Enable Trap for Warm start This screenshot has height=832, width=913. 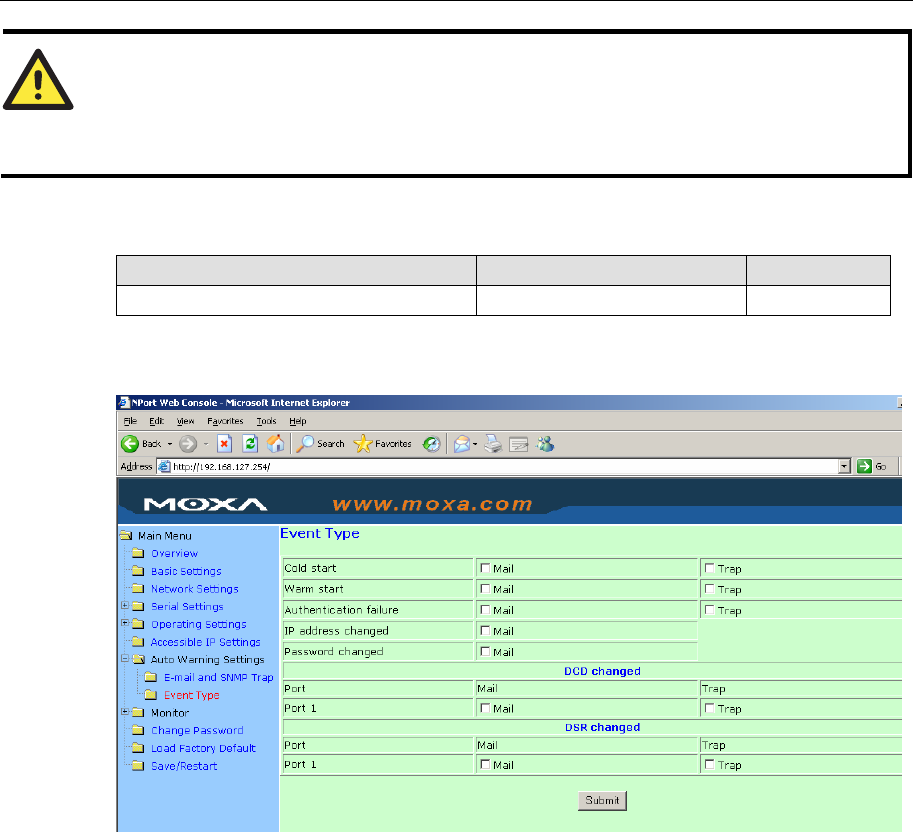709,589
